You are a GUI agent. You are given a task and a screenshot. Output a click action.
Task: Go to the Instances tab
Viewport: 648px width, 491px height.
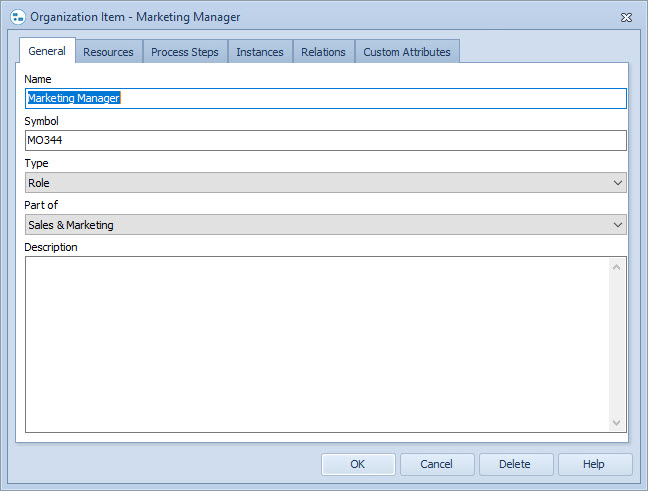(260, 52)
